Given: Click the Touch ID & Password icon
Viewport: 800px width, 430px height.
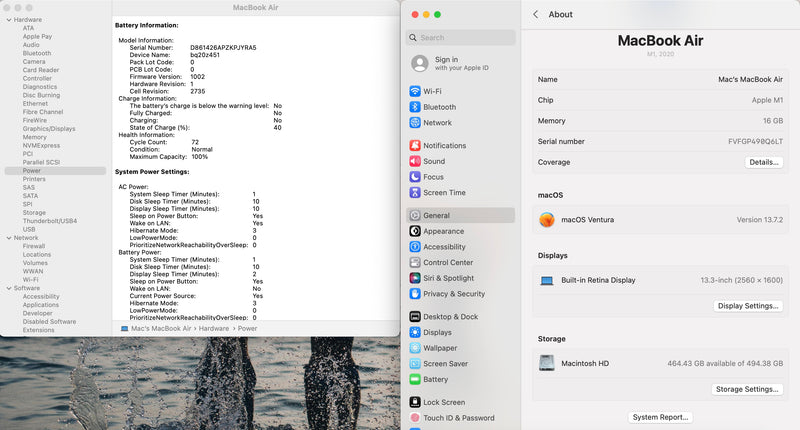Looking at the screenshot, I should pyautogui.click(x=415, y=418).
